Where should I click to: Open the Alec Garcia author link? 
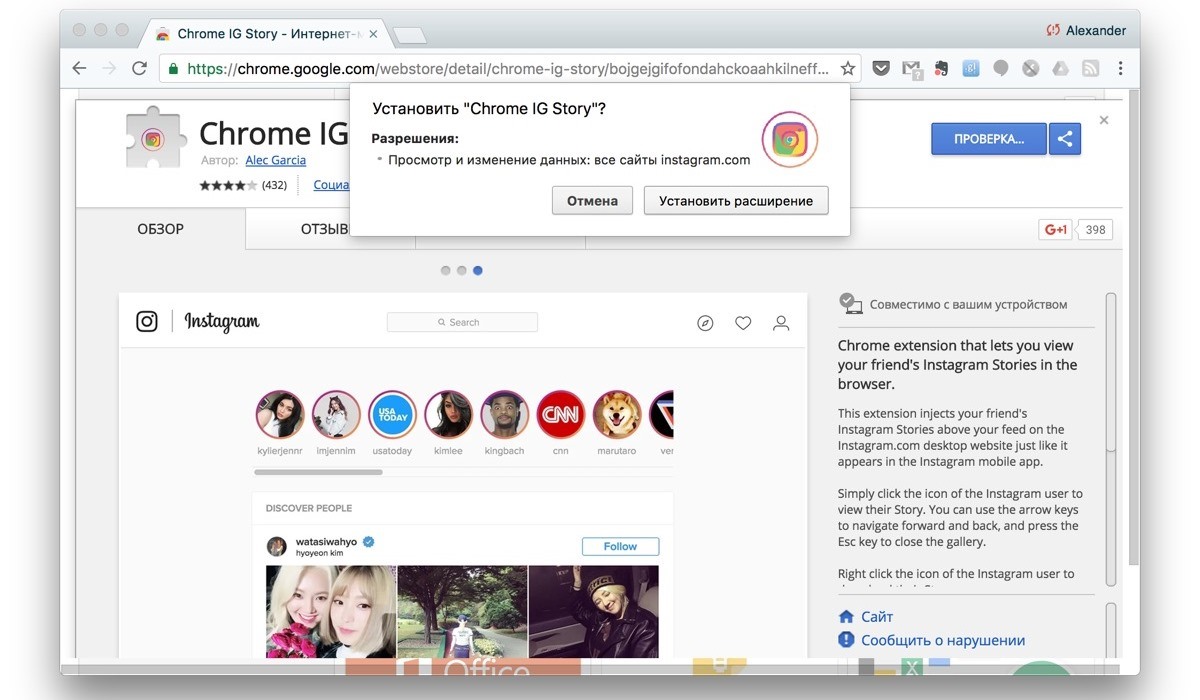(x=275, y=160)
